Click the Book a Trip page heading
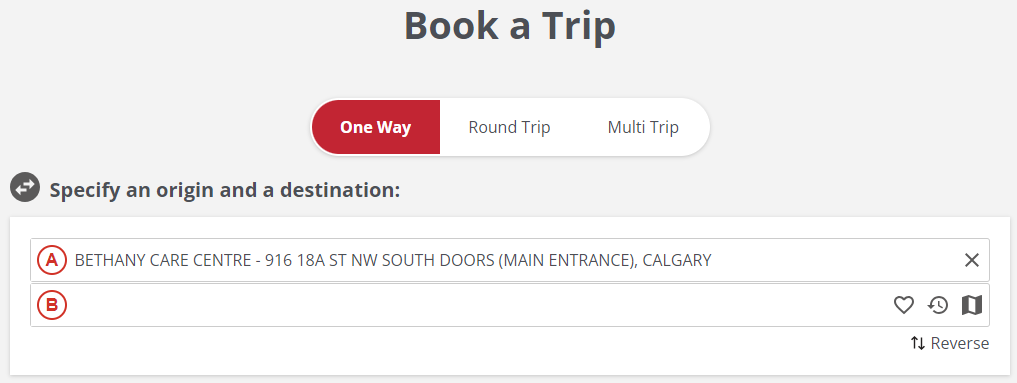Viewport: 1017px width, 383px height. (x=510, y=26)
